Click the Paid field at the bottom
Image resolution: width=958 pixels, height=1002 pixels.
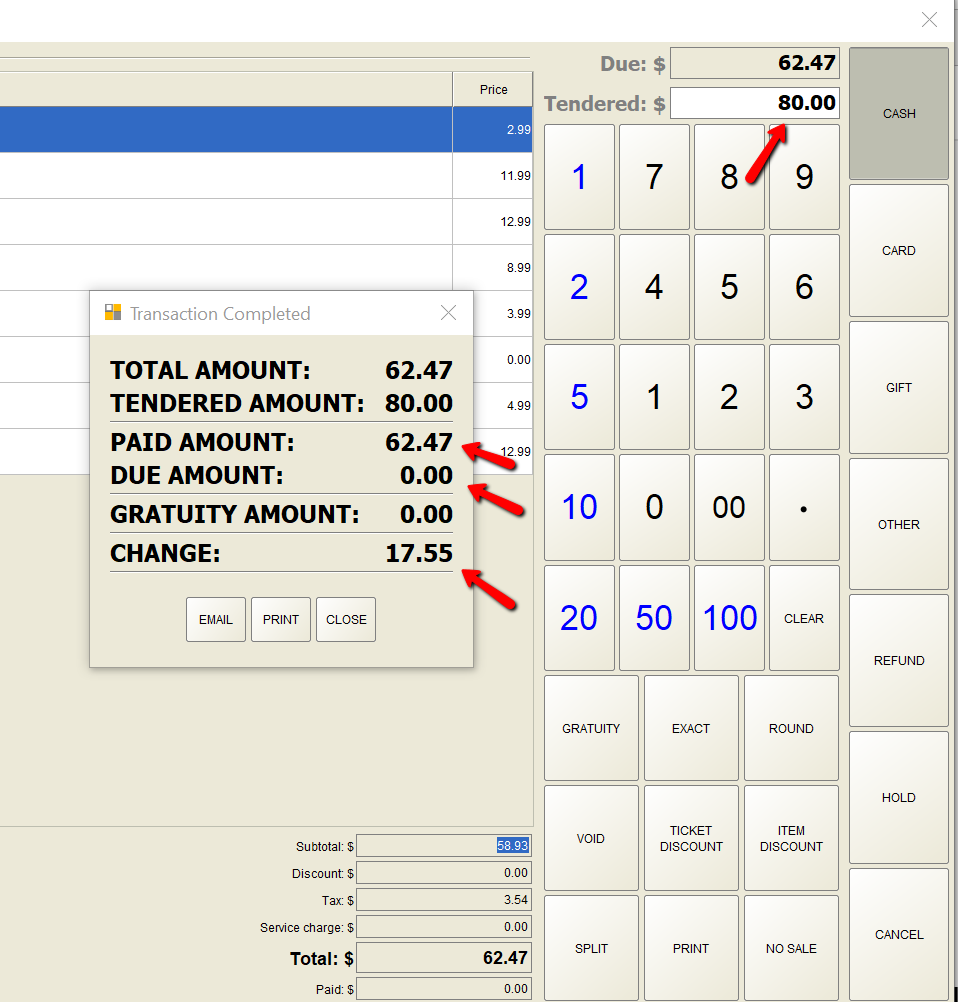[x=444, y=989]
